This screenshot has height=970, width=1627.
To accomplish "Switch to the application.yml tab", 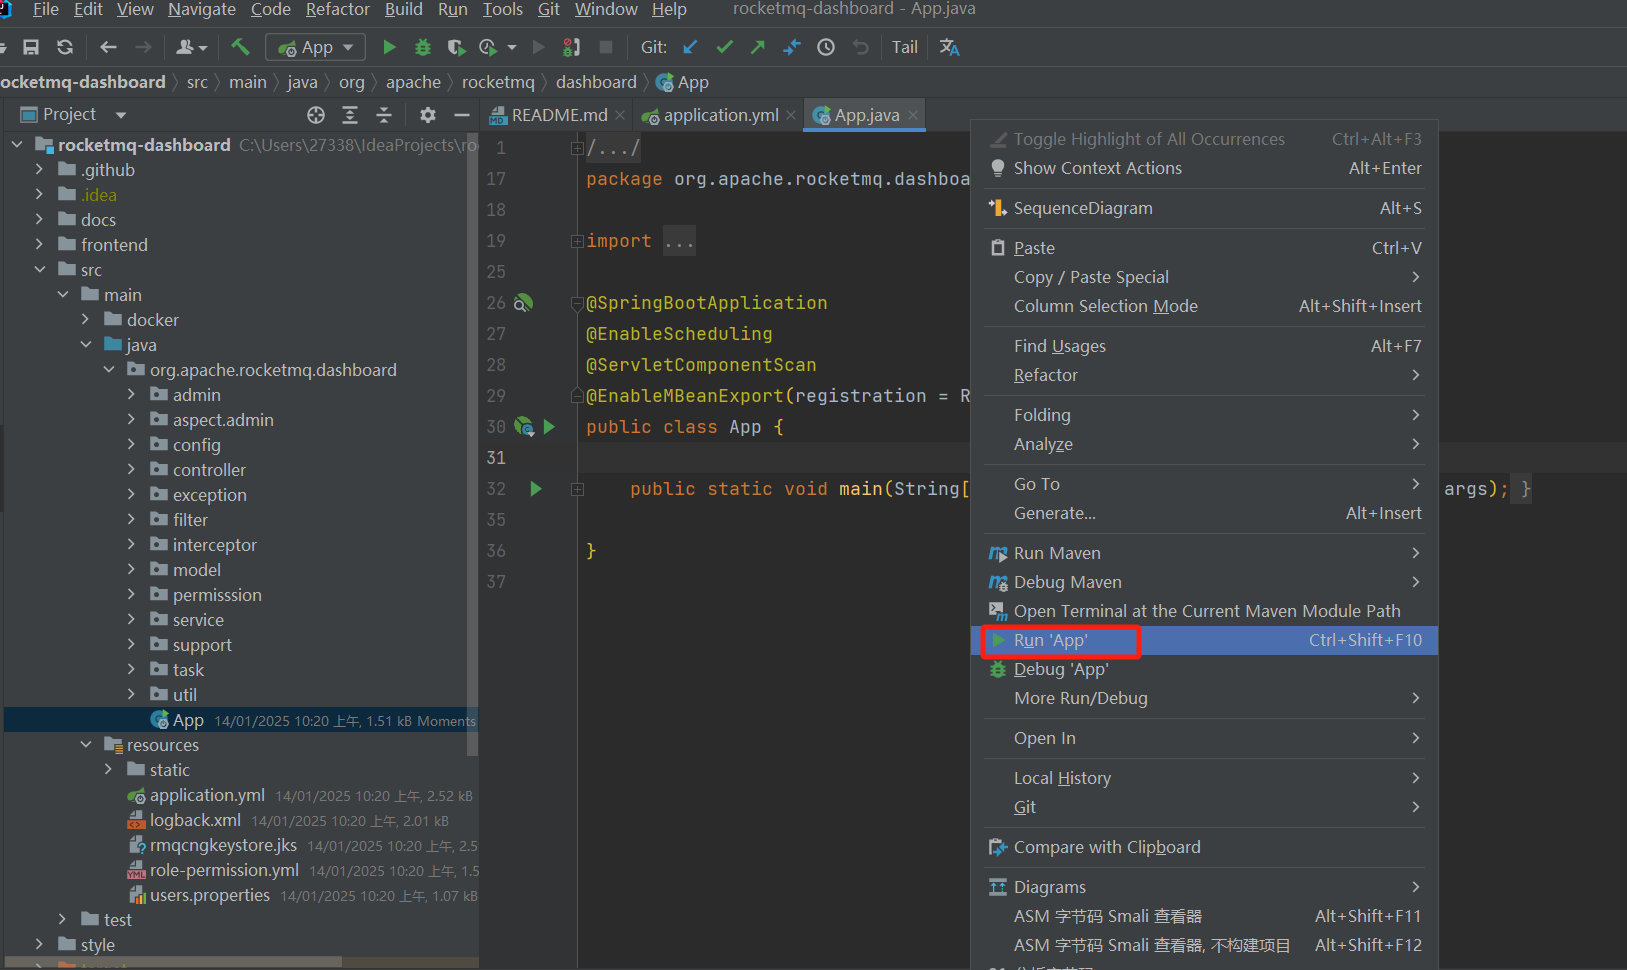I will (720, 115).
